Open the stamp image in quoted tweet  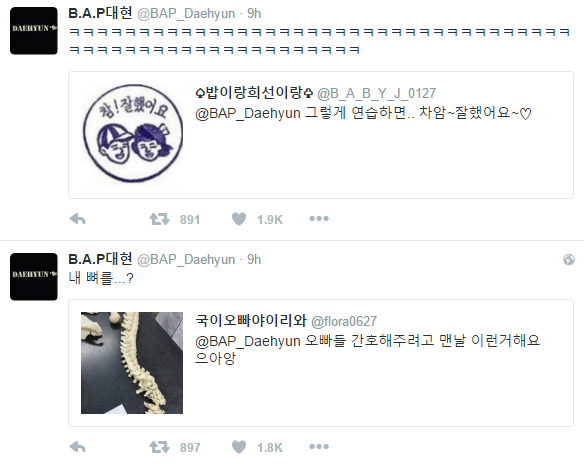(x=132, y=134)
